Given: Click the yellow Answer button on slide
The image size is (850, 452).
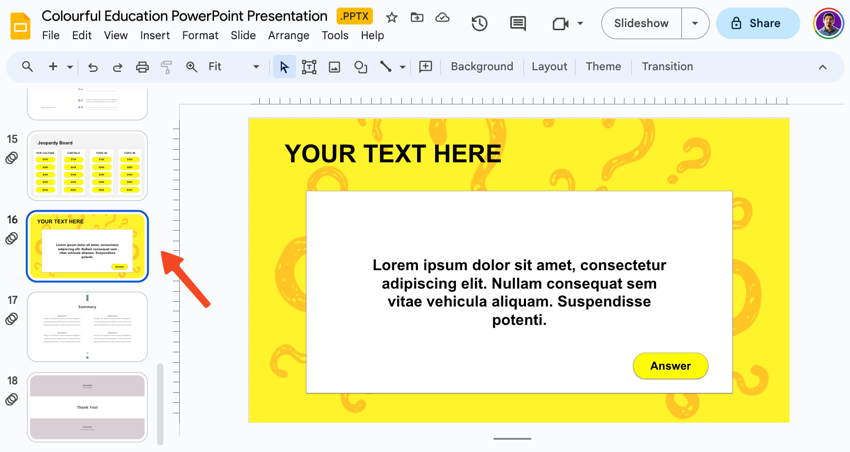Looking at the screenshot, I should 670,366.
